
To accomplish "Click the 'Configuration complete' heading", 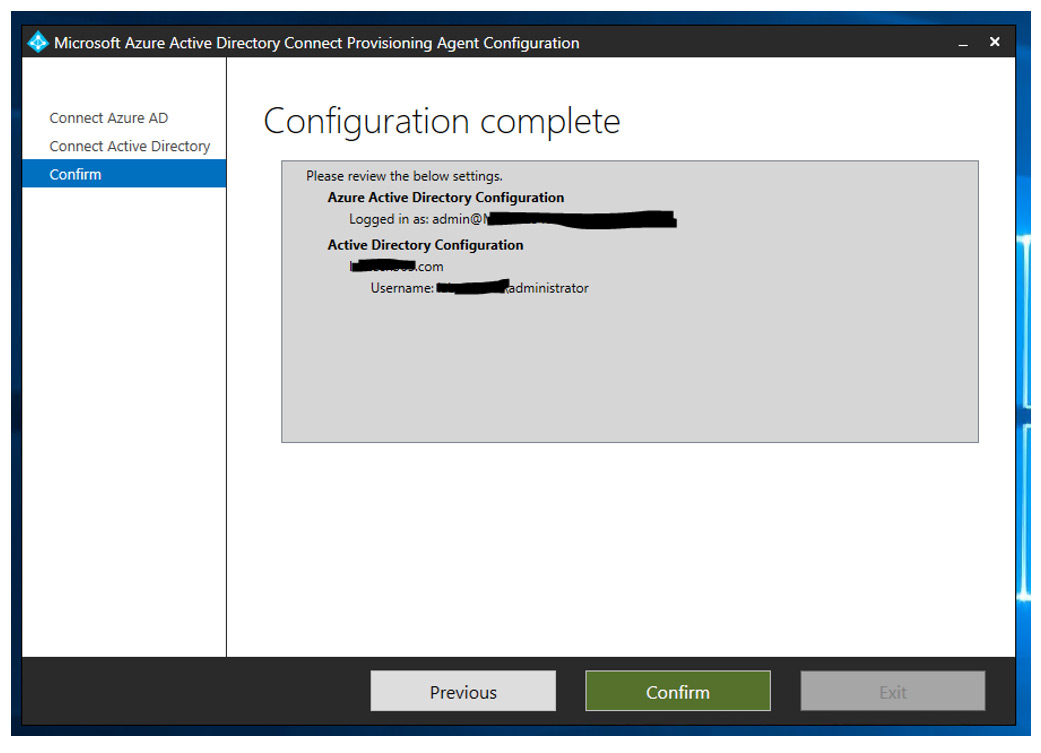I will [441, 122].
